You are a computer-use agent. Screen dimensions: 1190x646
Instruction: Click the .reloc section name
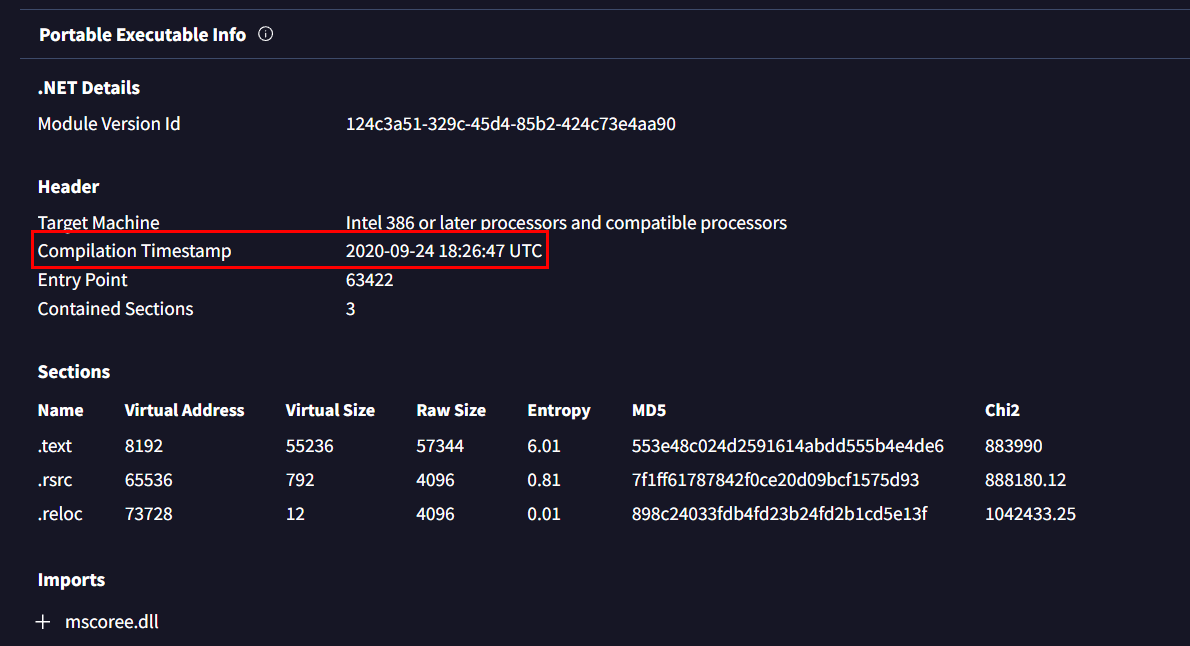point(58,514)
